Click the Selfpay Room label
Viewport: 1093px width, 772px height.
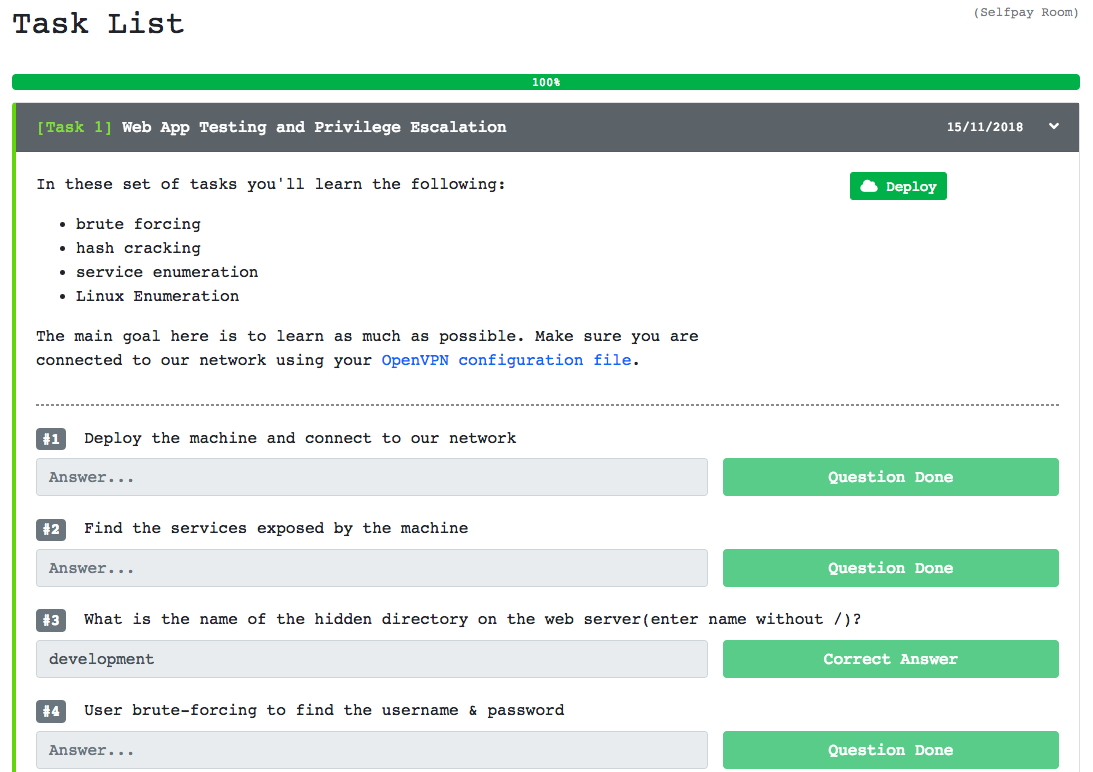click(x=1026, y=12)
